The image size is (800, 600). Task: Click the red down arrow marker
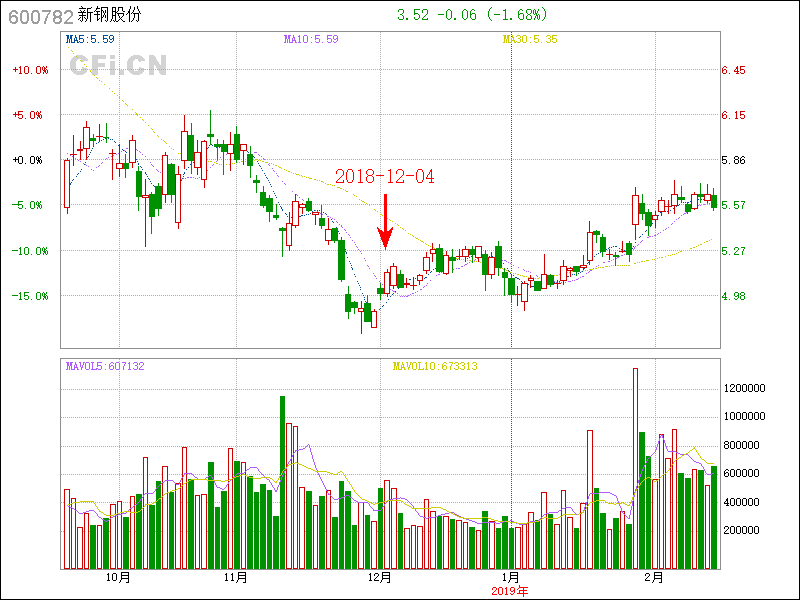tap(385, 222)
